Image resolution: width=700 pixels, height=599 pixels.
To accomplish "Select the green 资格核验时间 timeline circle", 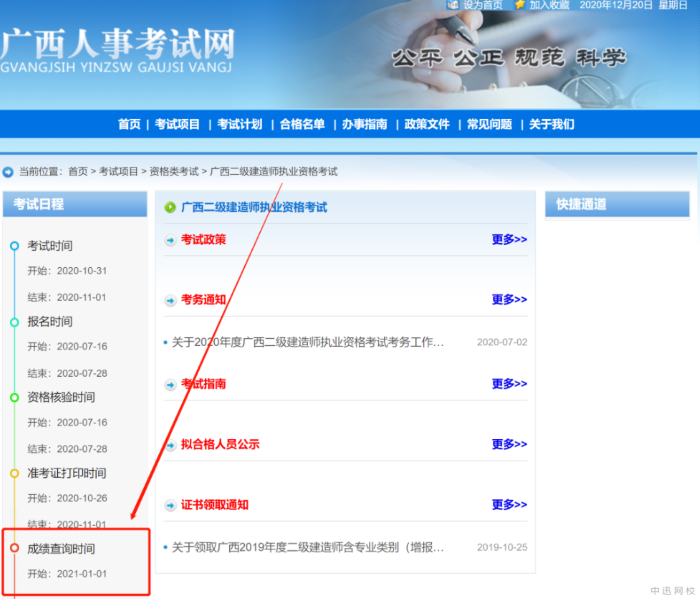I will [14, 397].
